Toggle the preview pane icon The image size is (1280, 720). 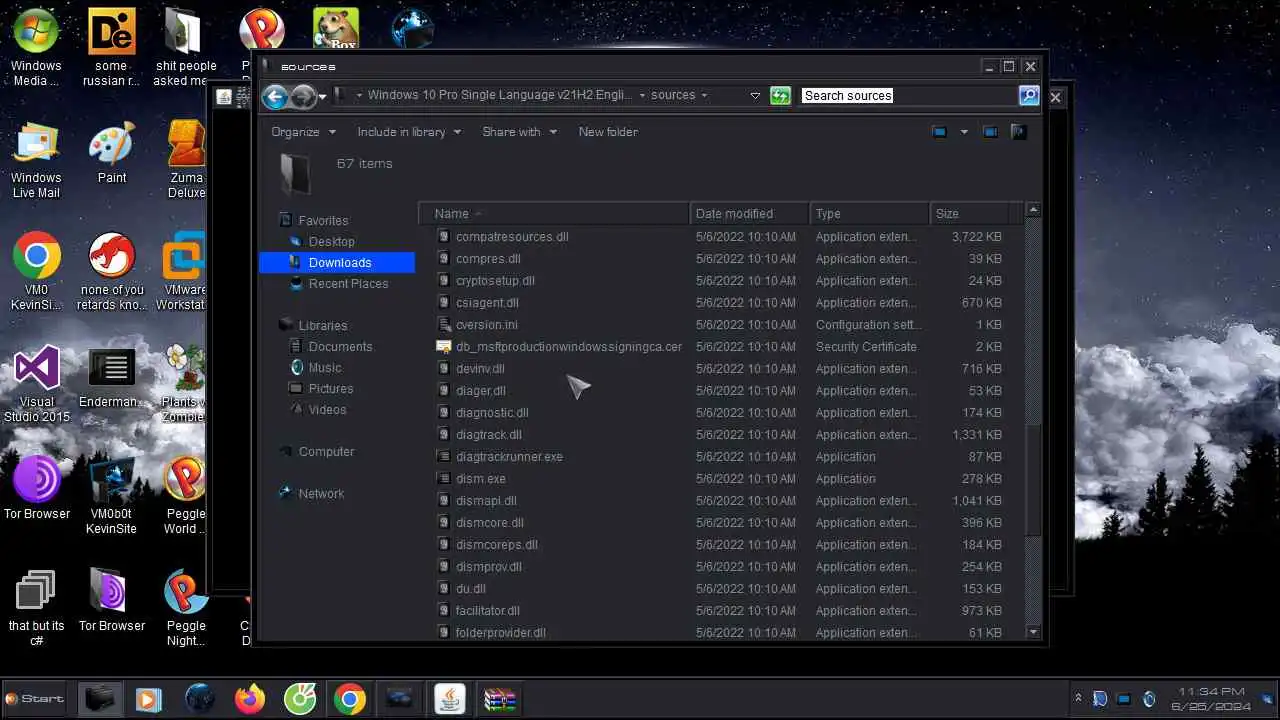pos(990,132)
